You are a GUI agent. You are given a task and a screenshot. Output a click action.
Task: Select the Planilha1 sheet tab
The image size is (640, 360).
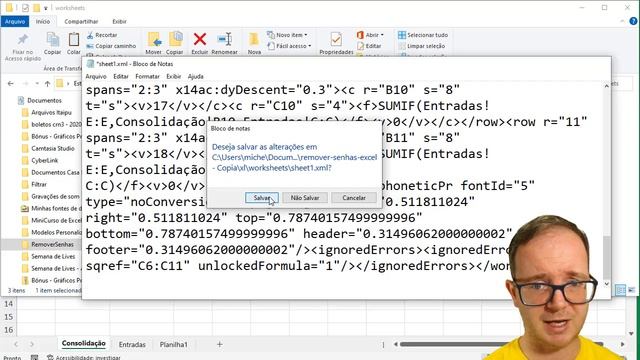[173, 344]
